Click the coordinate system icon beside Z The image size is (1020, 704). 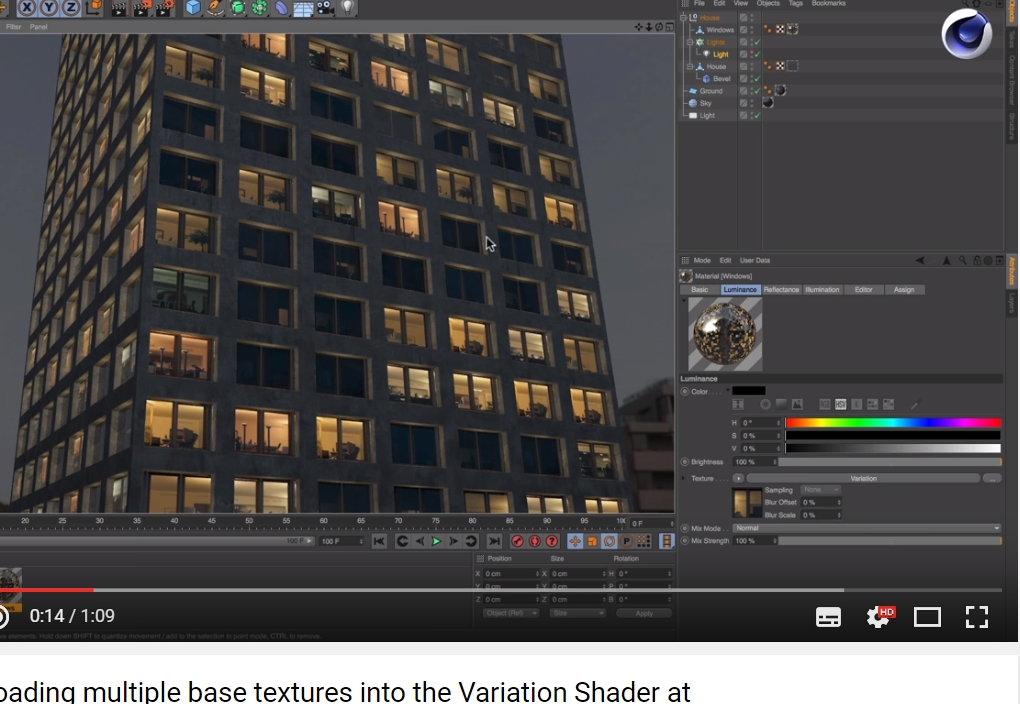(x=94, y=8)
